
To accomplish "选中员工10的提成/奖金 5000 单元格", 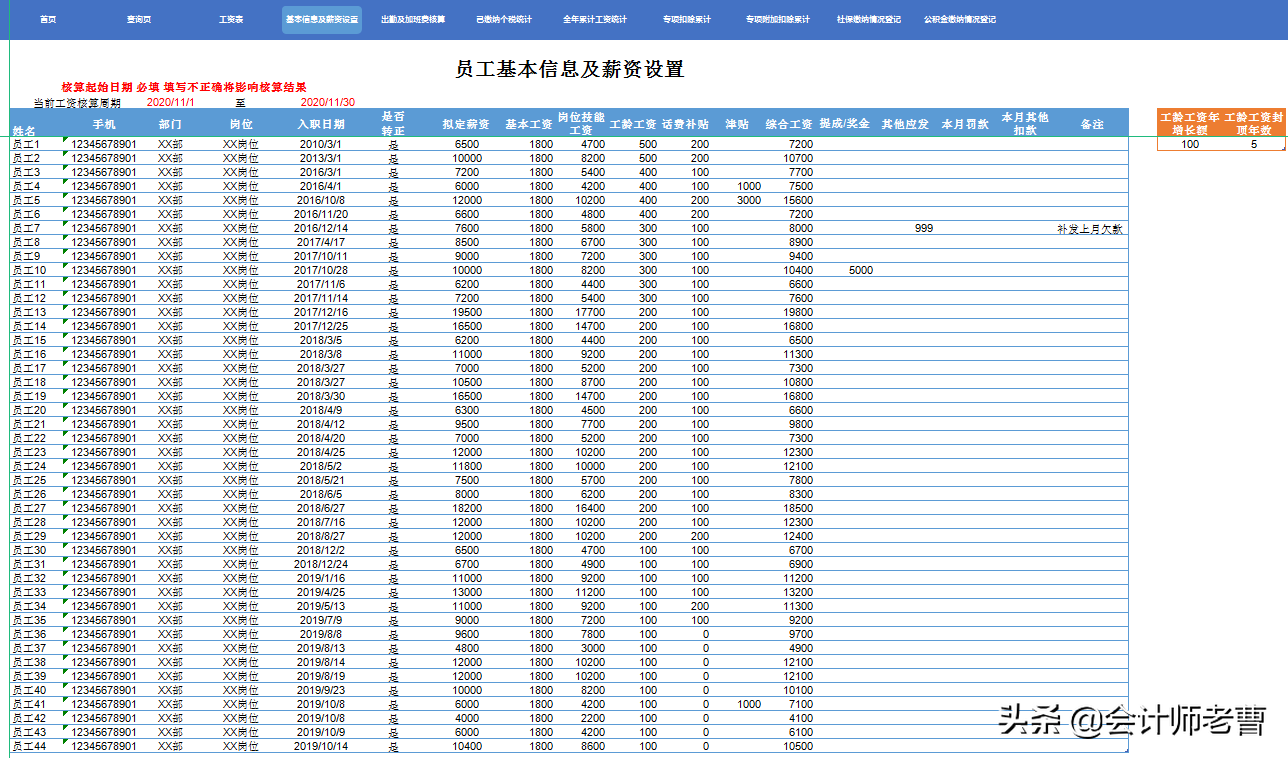I will [x=859, y=269].
